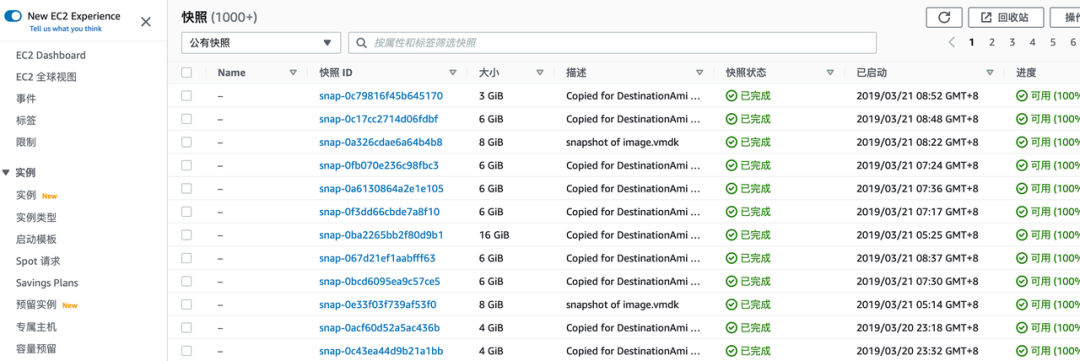The width and height of the screenshot is (1080, 361).
Task: Close the New EC2 Experience banner
Action: pyautogui.click(x=146, y=21)
